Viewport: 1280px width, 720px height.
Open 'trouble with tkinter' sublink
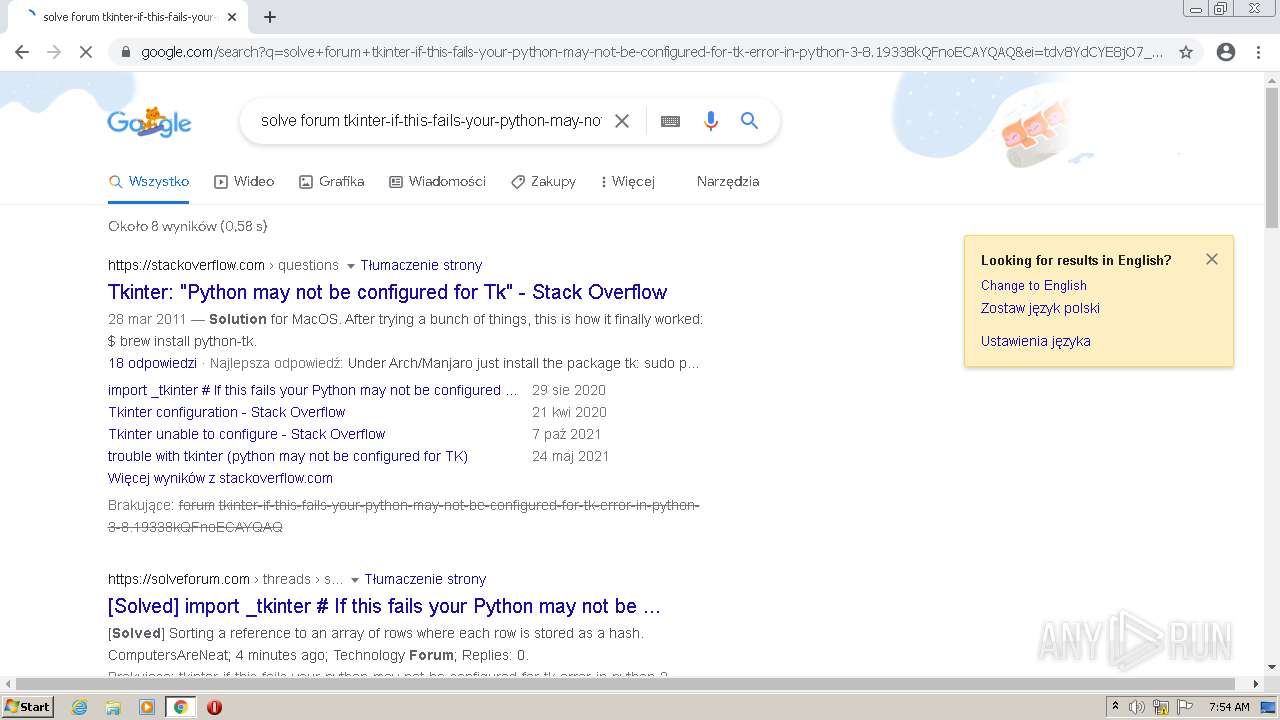[288, 456]
